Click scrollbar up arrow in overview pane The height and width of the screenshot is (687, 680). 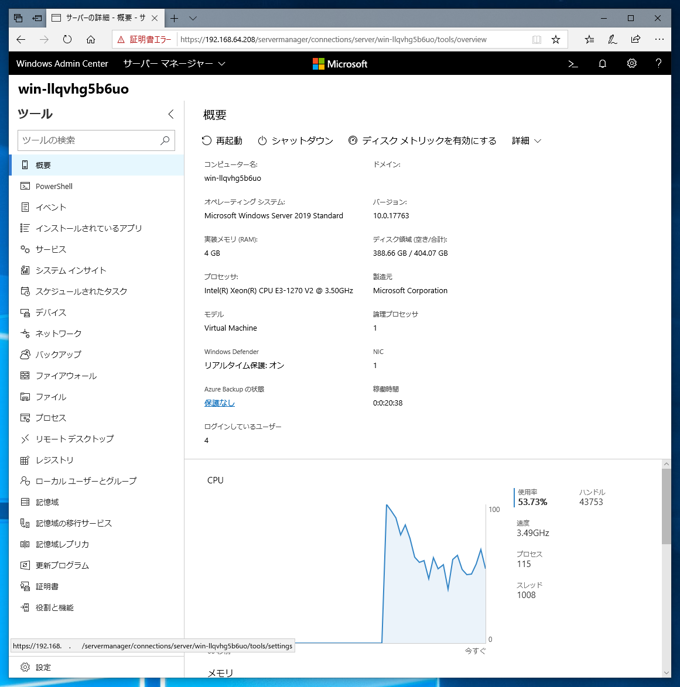click(x=666, y=464)
